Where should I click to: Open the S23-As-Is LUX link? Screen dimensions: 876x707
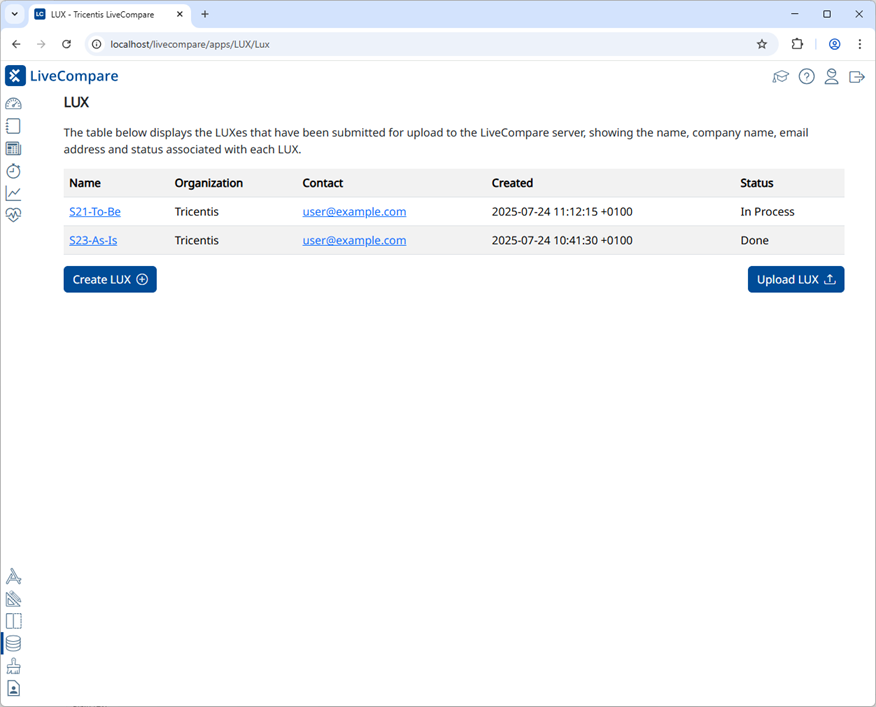(x=93, y=241)
